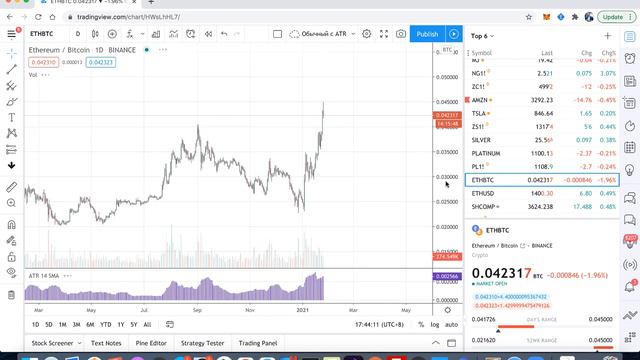640x360 pixels.
Task: Select the All time range
Action: click(x=147, y=324)
